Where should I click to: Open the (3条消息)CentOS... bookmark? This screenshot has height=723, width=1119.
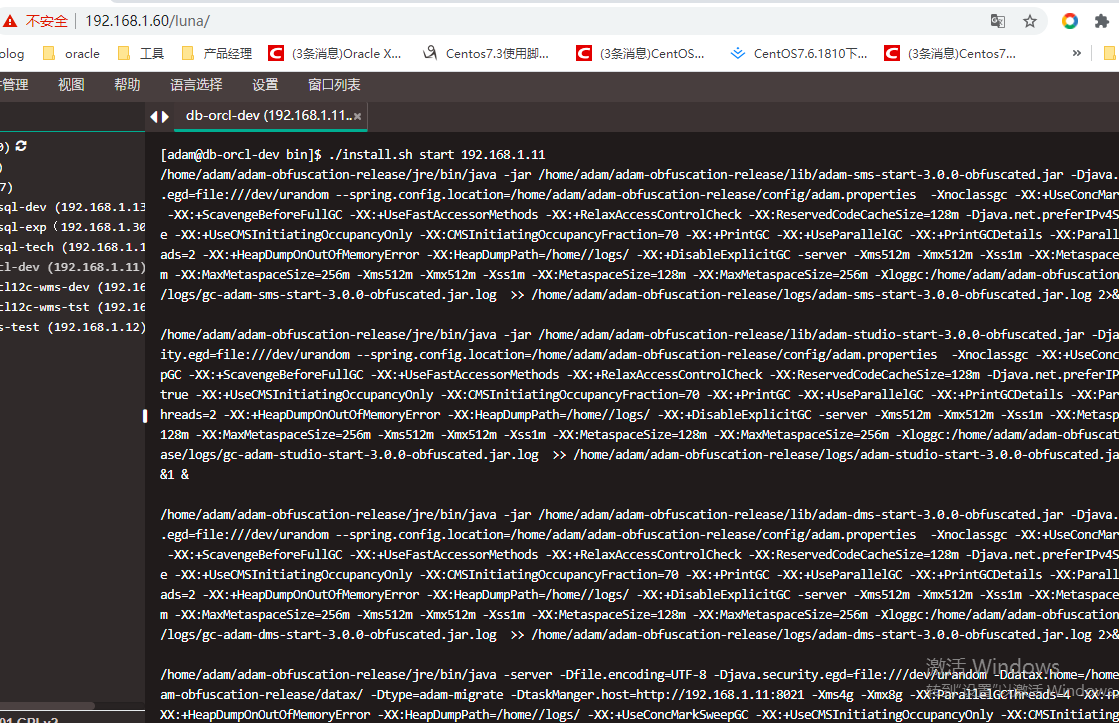coord(640,54)
